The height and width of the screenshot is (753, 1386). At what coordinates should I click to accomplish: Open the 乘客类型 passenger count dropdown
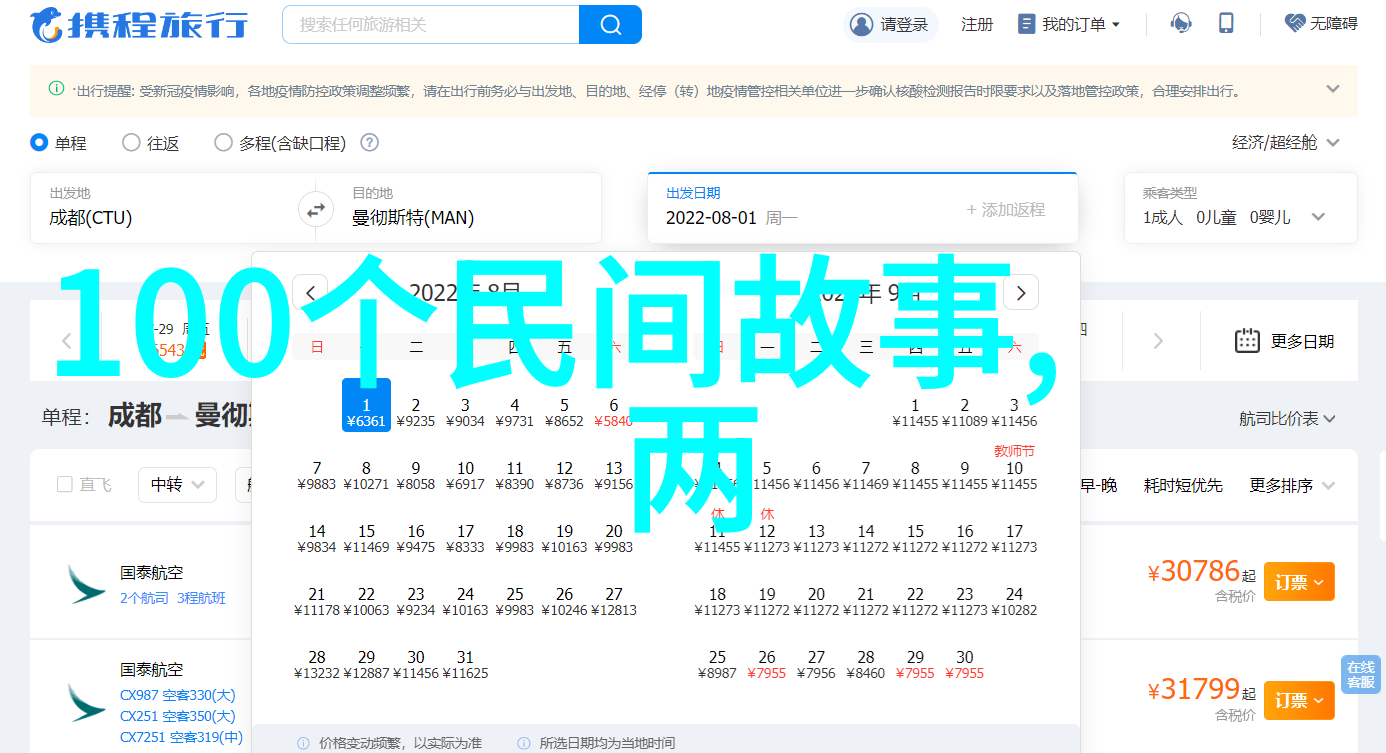(x=1241, y=208)
